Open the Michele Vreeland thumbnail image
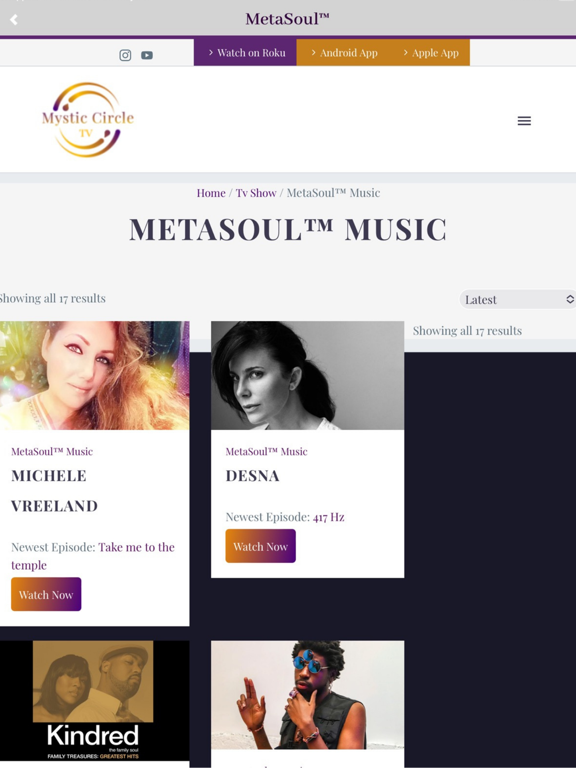The image size is (576, 768). [x=95, y=375]
